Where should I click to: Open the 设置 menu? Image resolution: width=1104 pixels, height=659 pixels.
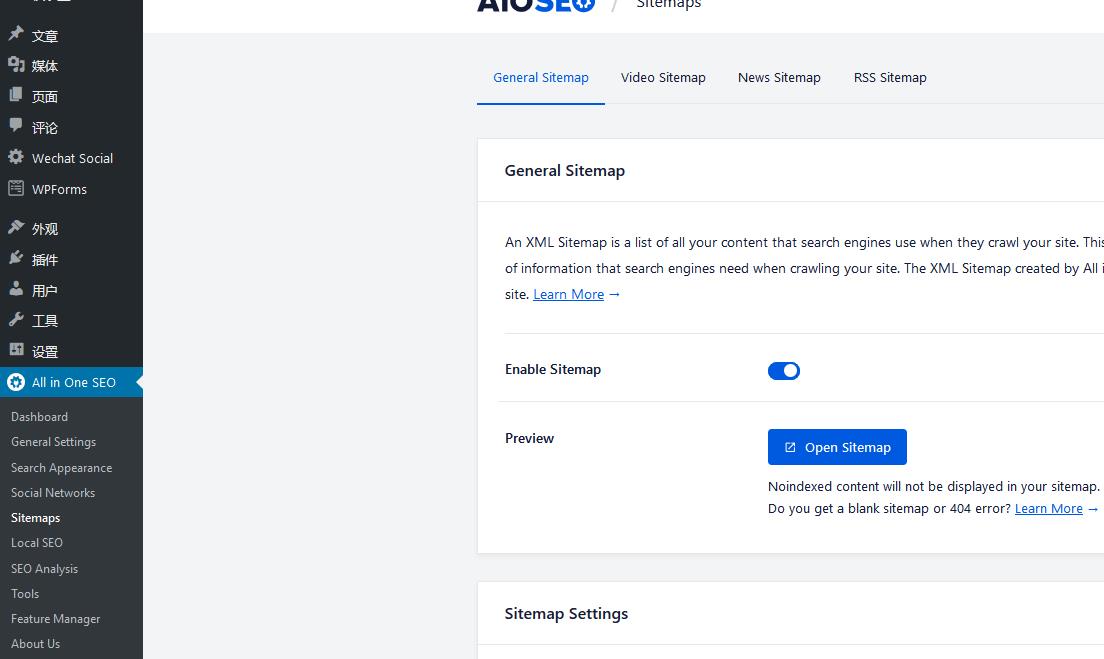tap(71, 351)
